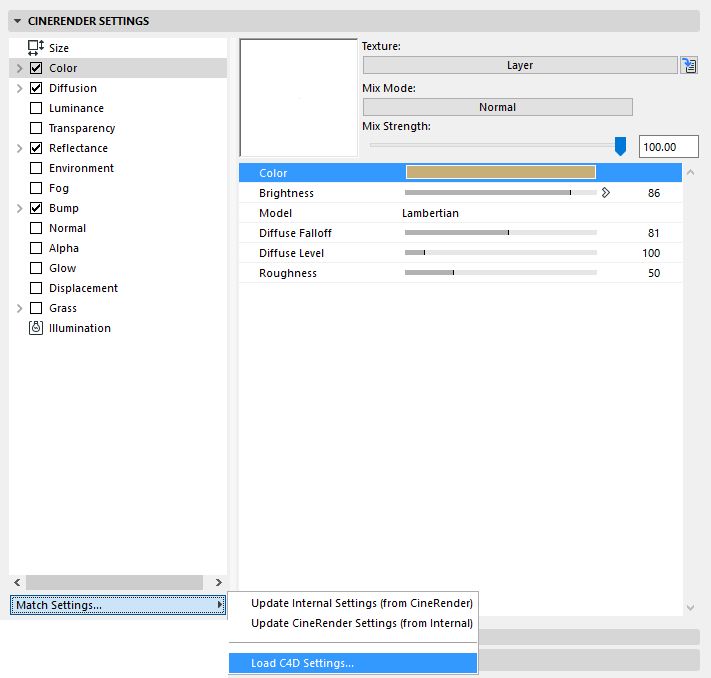Uncheck the Reflectance checkbox
Viewport: 711px width, 678px height.
pyautogui.click(x=36, y=148)
